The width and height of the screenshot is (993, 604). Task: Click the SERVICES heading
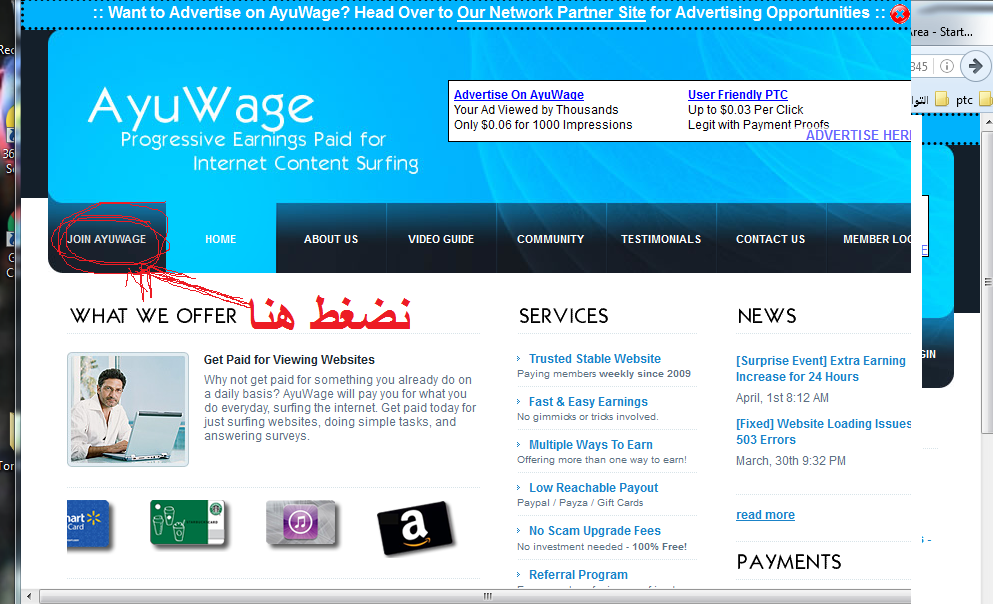coord(564,315)
